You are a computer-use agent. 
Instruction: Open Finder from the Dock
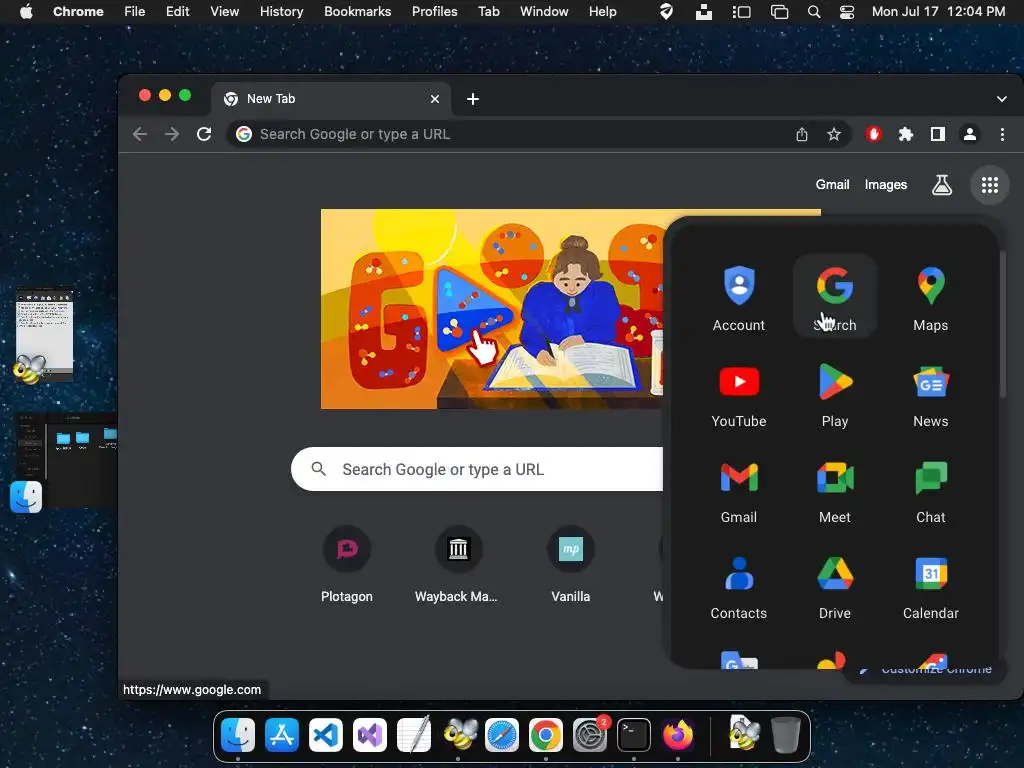(238, 735)
